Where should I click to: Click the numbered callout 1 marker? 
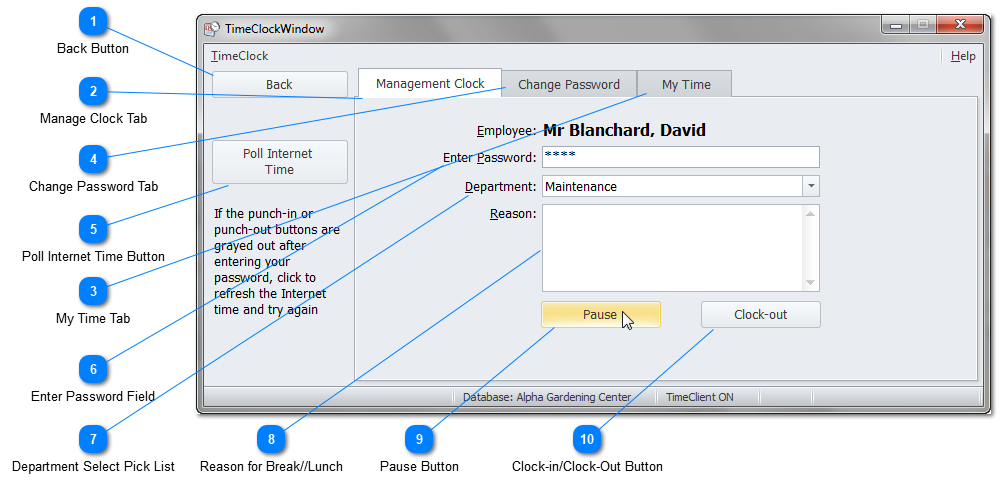click(x=93, y=21)
